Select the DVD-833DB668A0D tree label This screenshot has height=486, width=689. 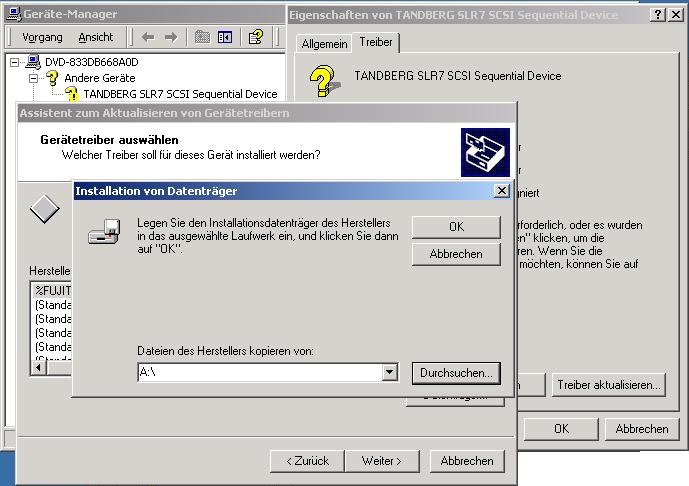pos(91,62)
